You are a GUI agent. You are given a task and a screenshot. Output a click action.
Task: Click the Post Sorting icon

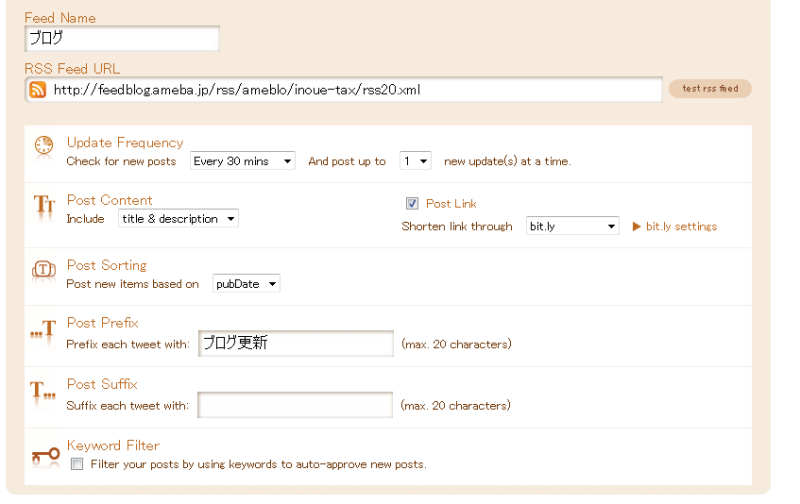[x=44, y=270]
